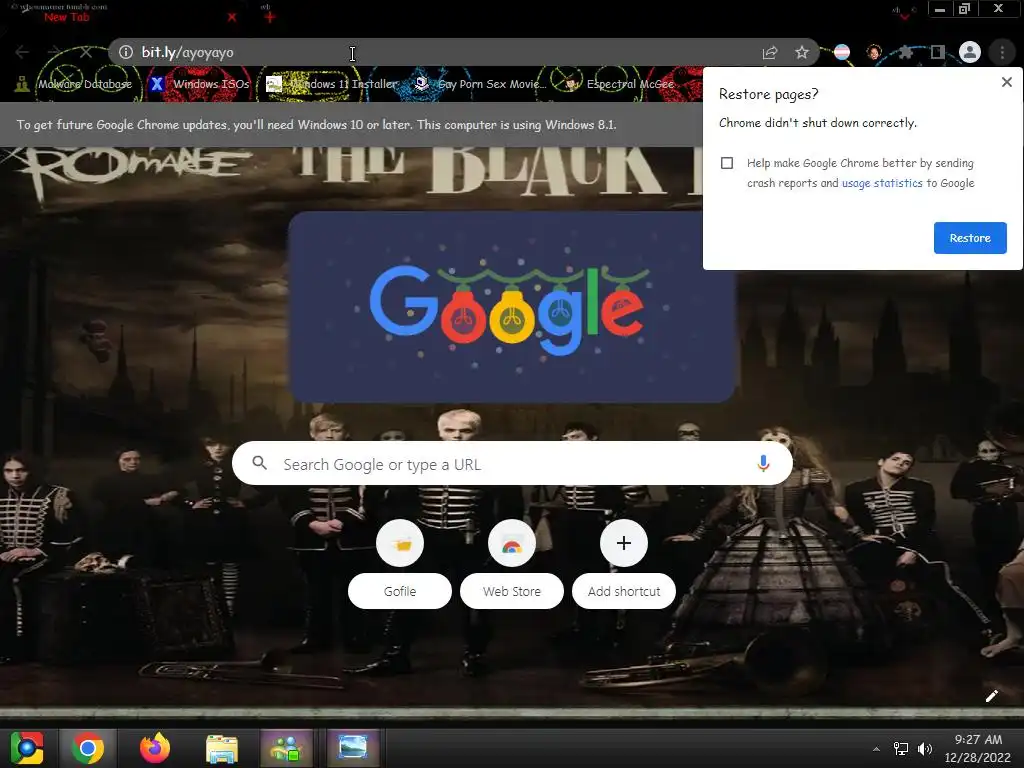This screenshot has width=1024, height=768.
Task: Check the send crash reports checkbox
Action: [727, 163]
